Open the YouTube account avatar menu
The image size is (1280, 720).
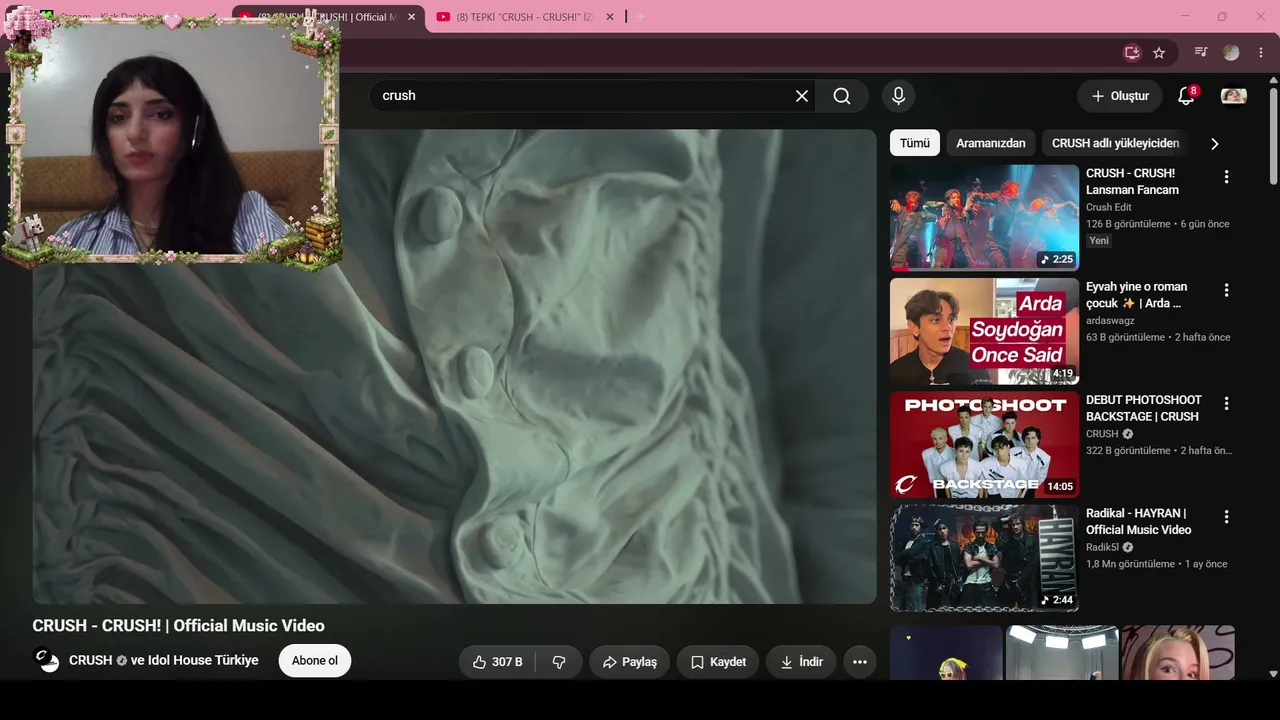1234,96
